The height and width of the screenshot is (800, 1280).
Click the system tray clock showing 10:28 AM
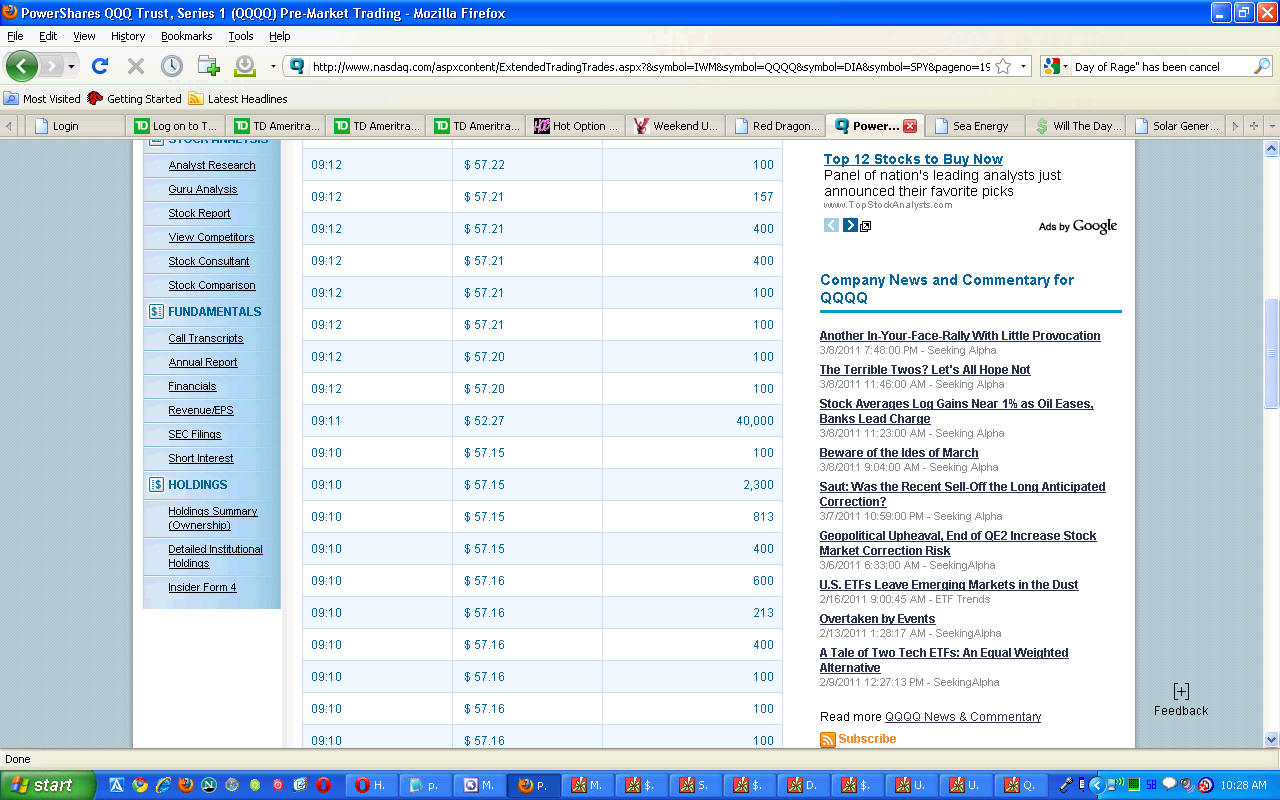(x=1244, y=786)
